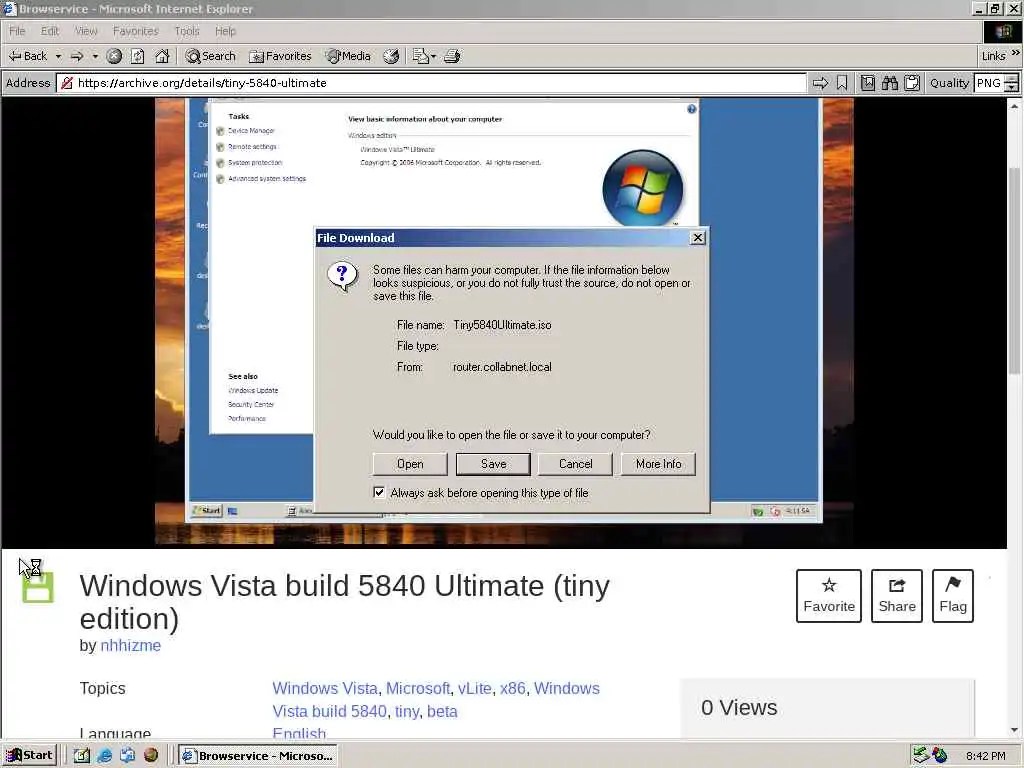Open the vLite topic link
The width and height of the screenshot is (1024, 768).
tap(474, 688)
